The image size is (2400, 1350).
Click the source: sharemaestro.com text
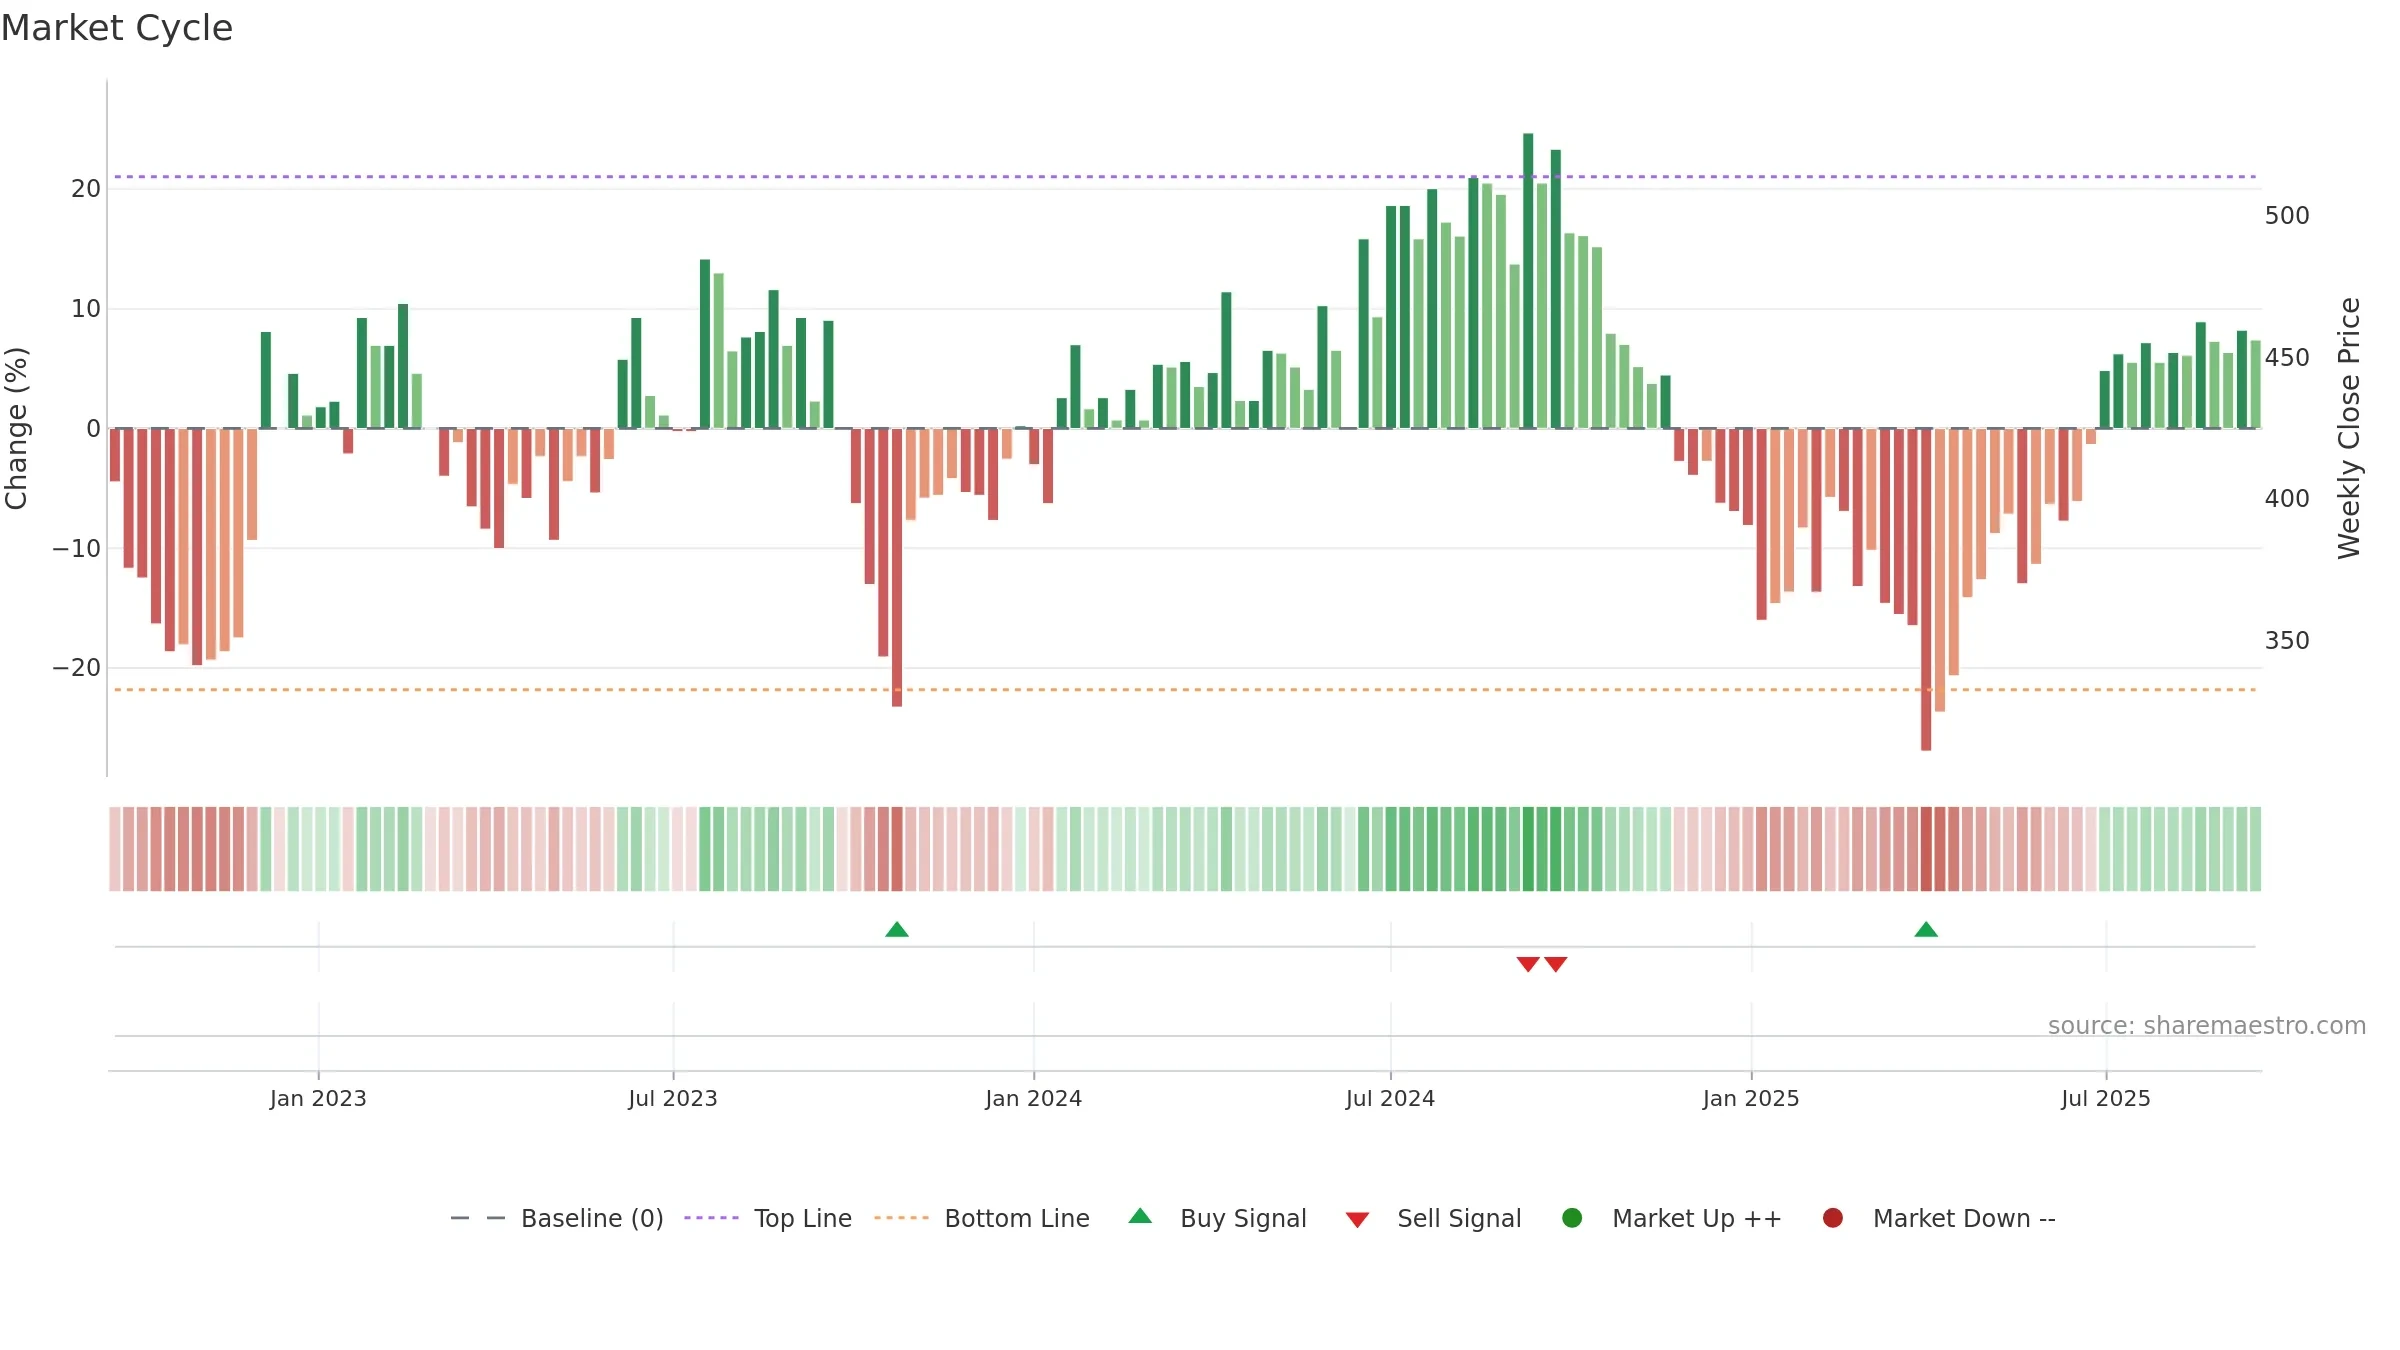(2207, 1026)
